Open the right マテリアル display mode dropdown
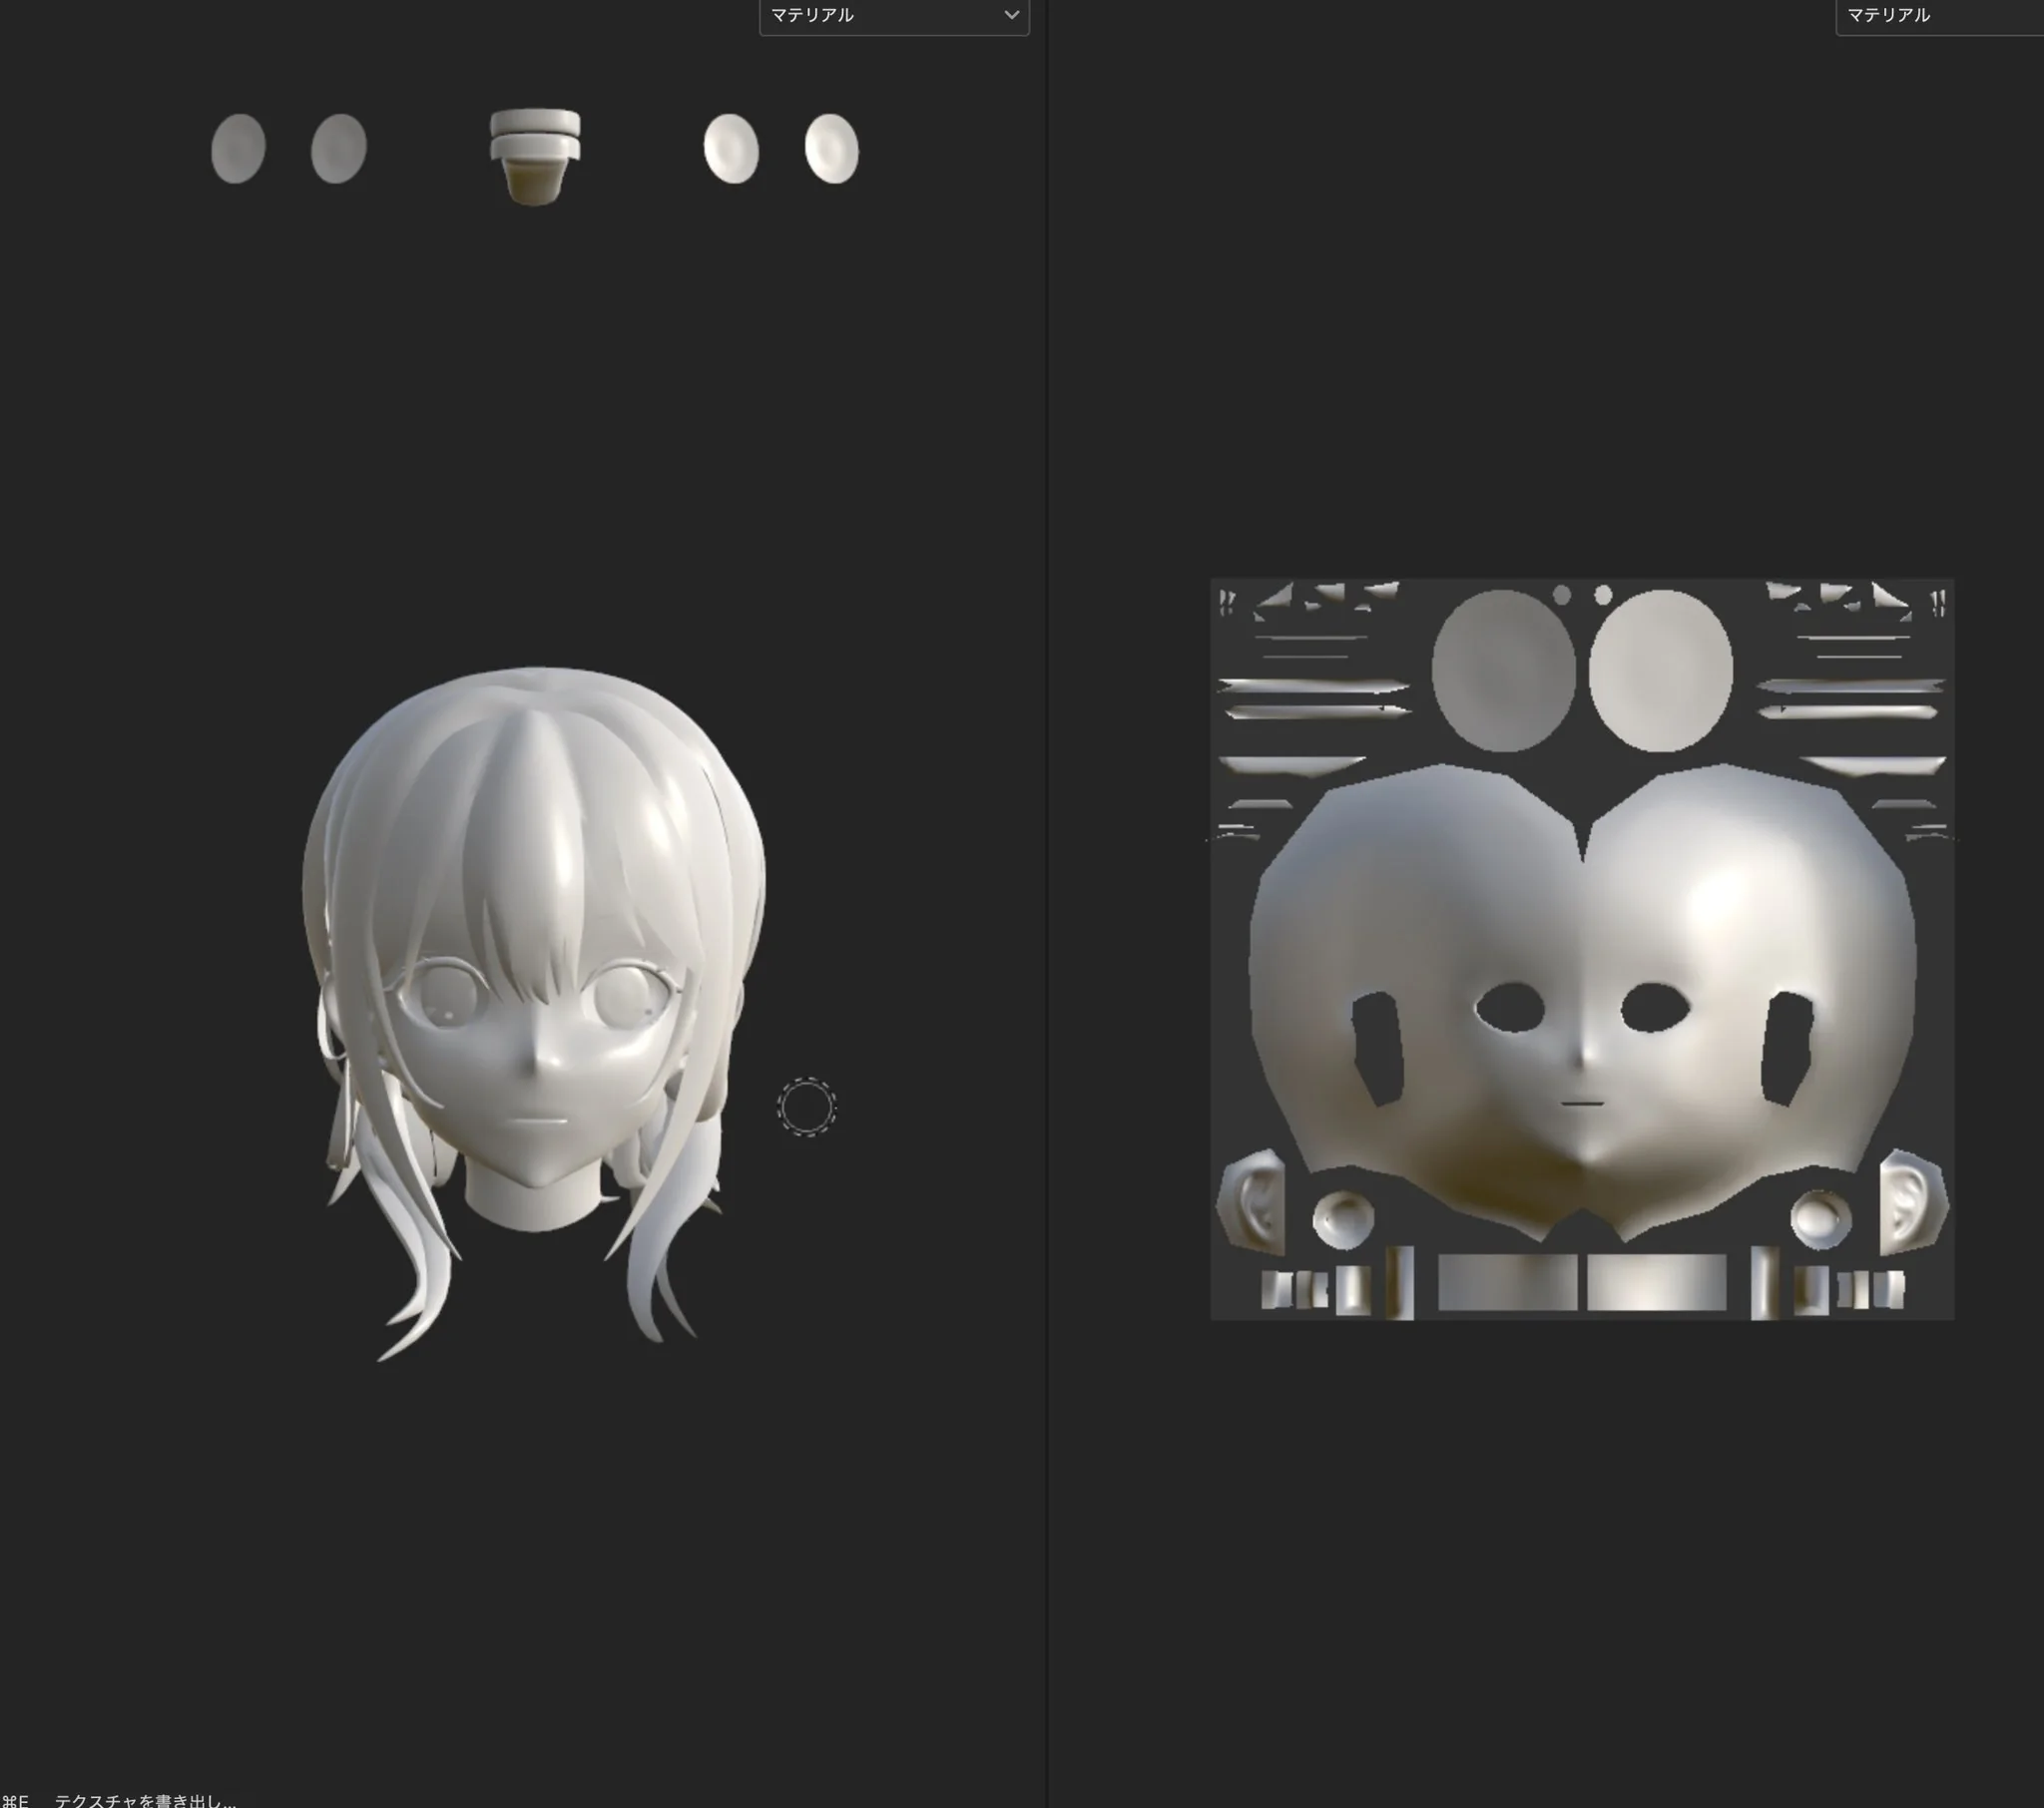The image size is (2044, 1808). point(1938,15)
